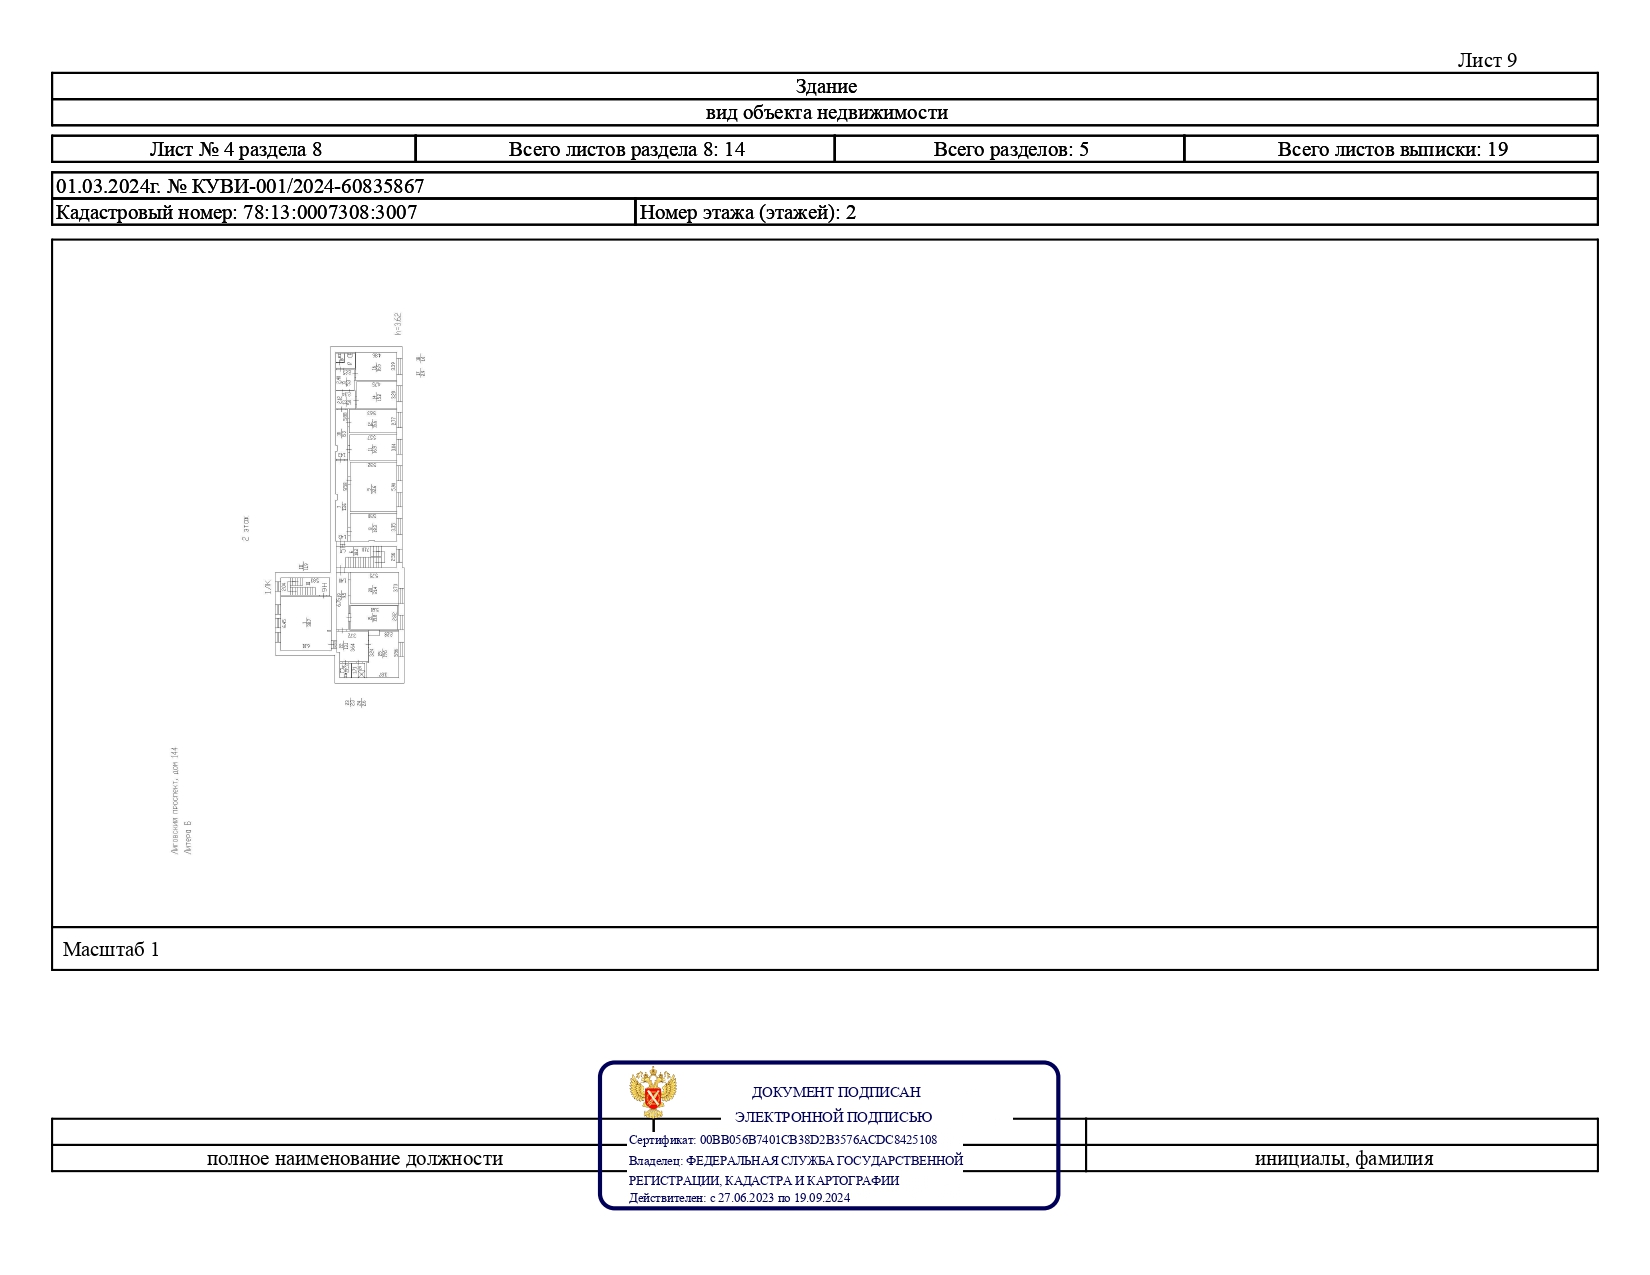The height and width of the screenshot is (1275, 1650).
Task: Click the rotated "2 этаж" label beside the plan
Action: pos(246,529)
